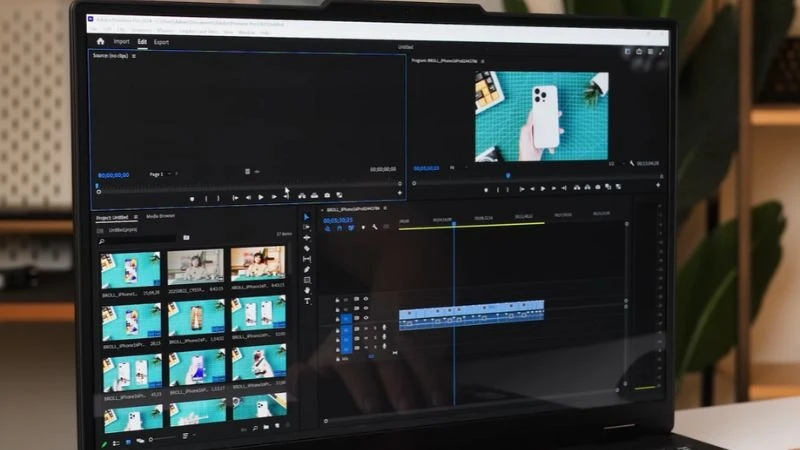Click Extract button in Program monitor

pos(588,187)
